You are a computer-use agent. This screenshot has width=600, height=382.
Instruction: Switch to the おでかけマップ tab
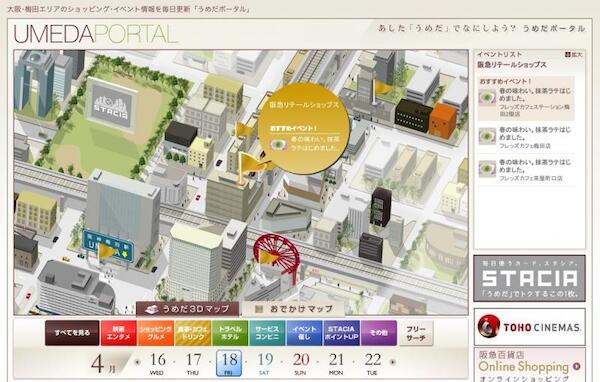point(294,309)
